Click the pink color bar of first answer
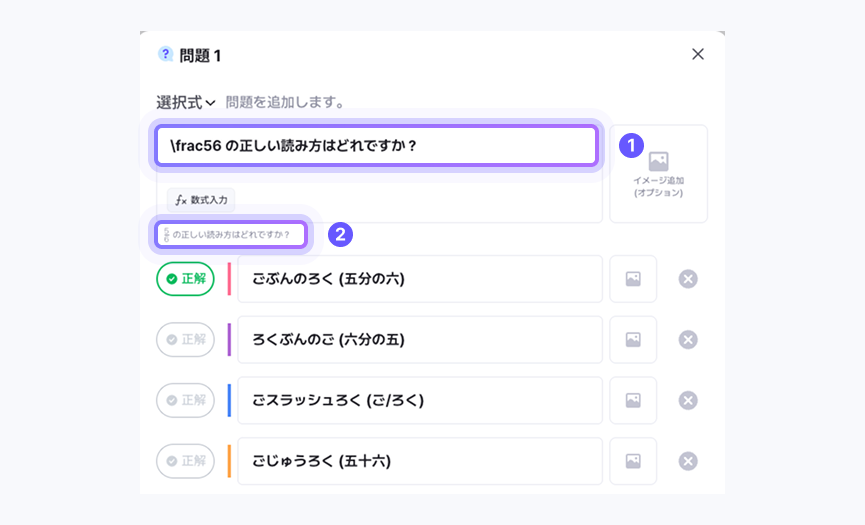 pyautogui.click(x=229, y=279)
